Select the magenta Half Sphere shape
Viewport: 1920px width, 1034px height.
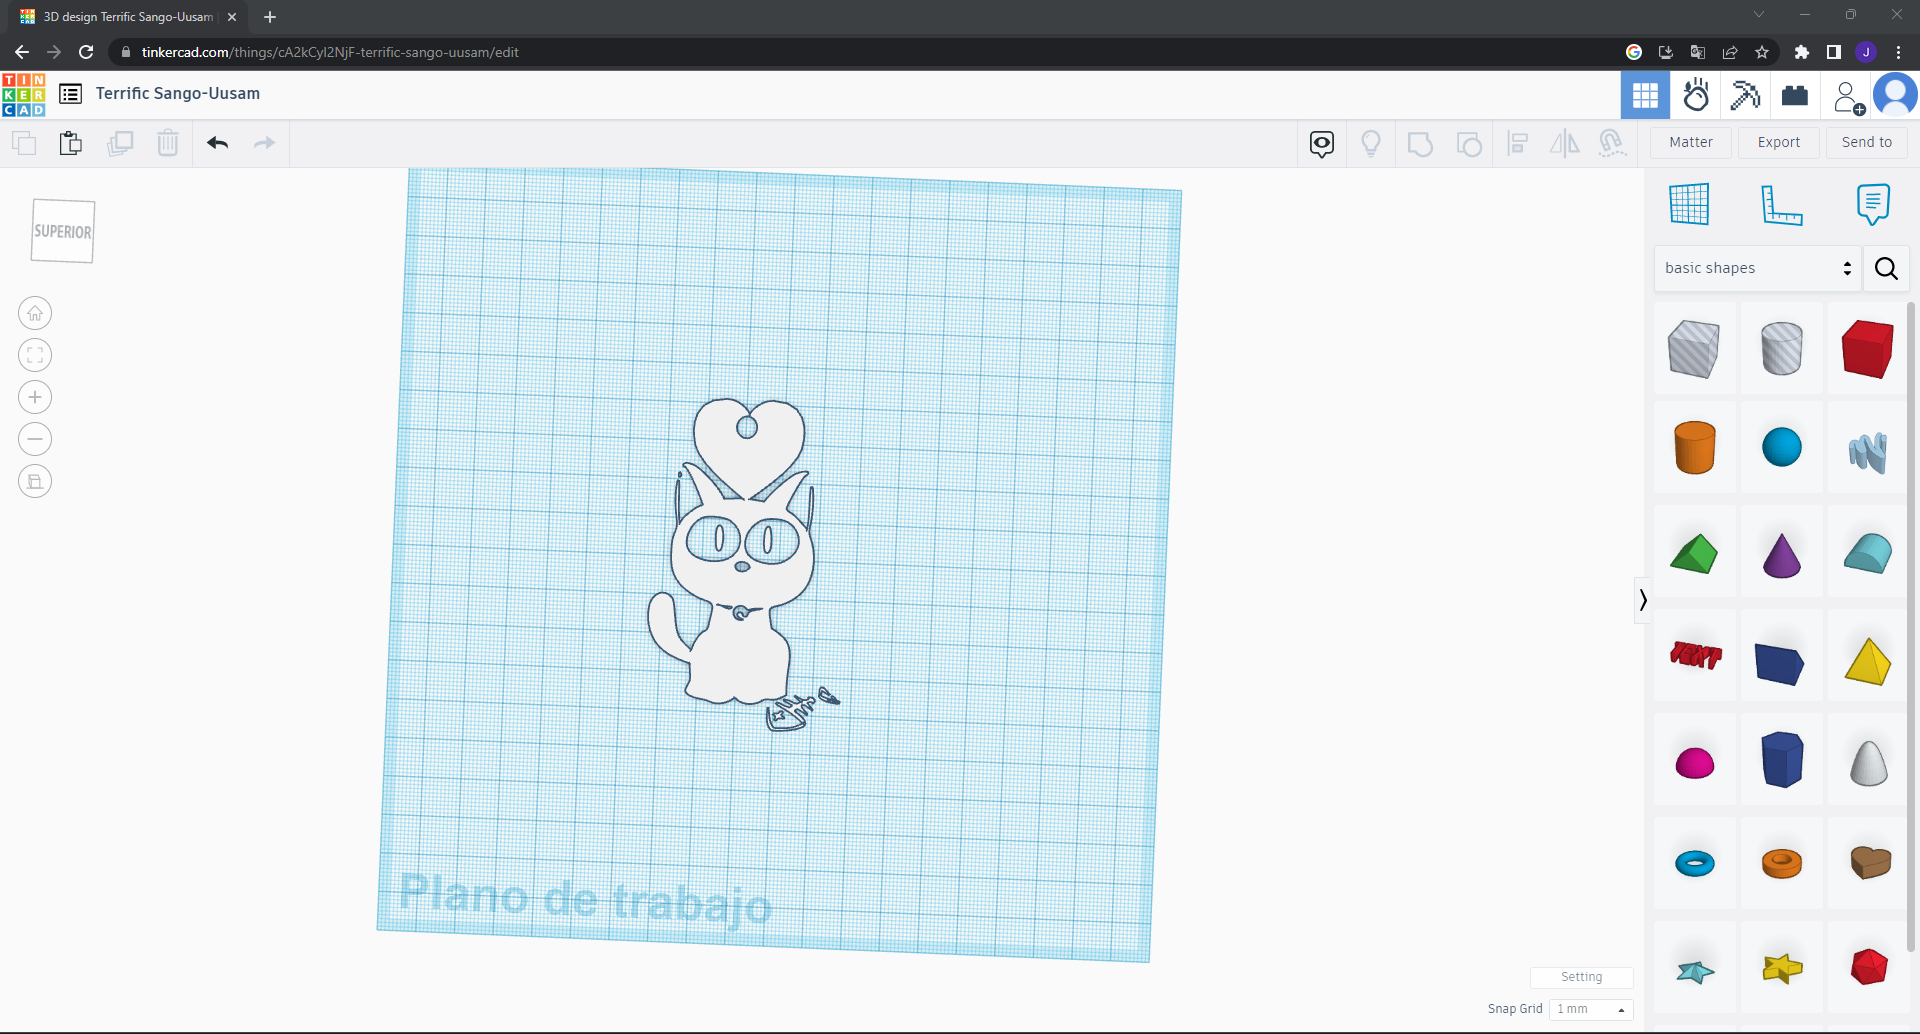click(x=1694, y=764)
